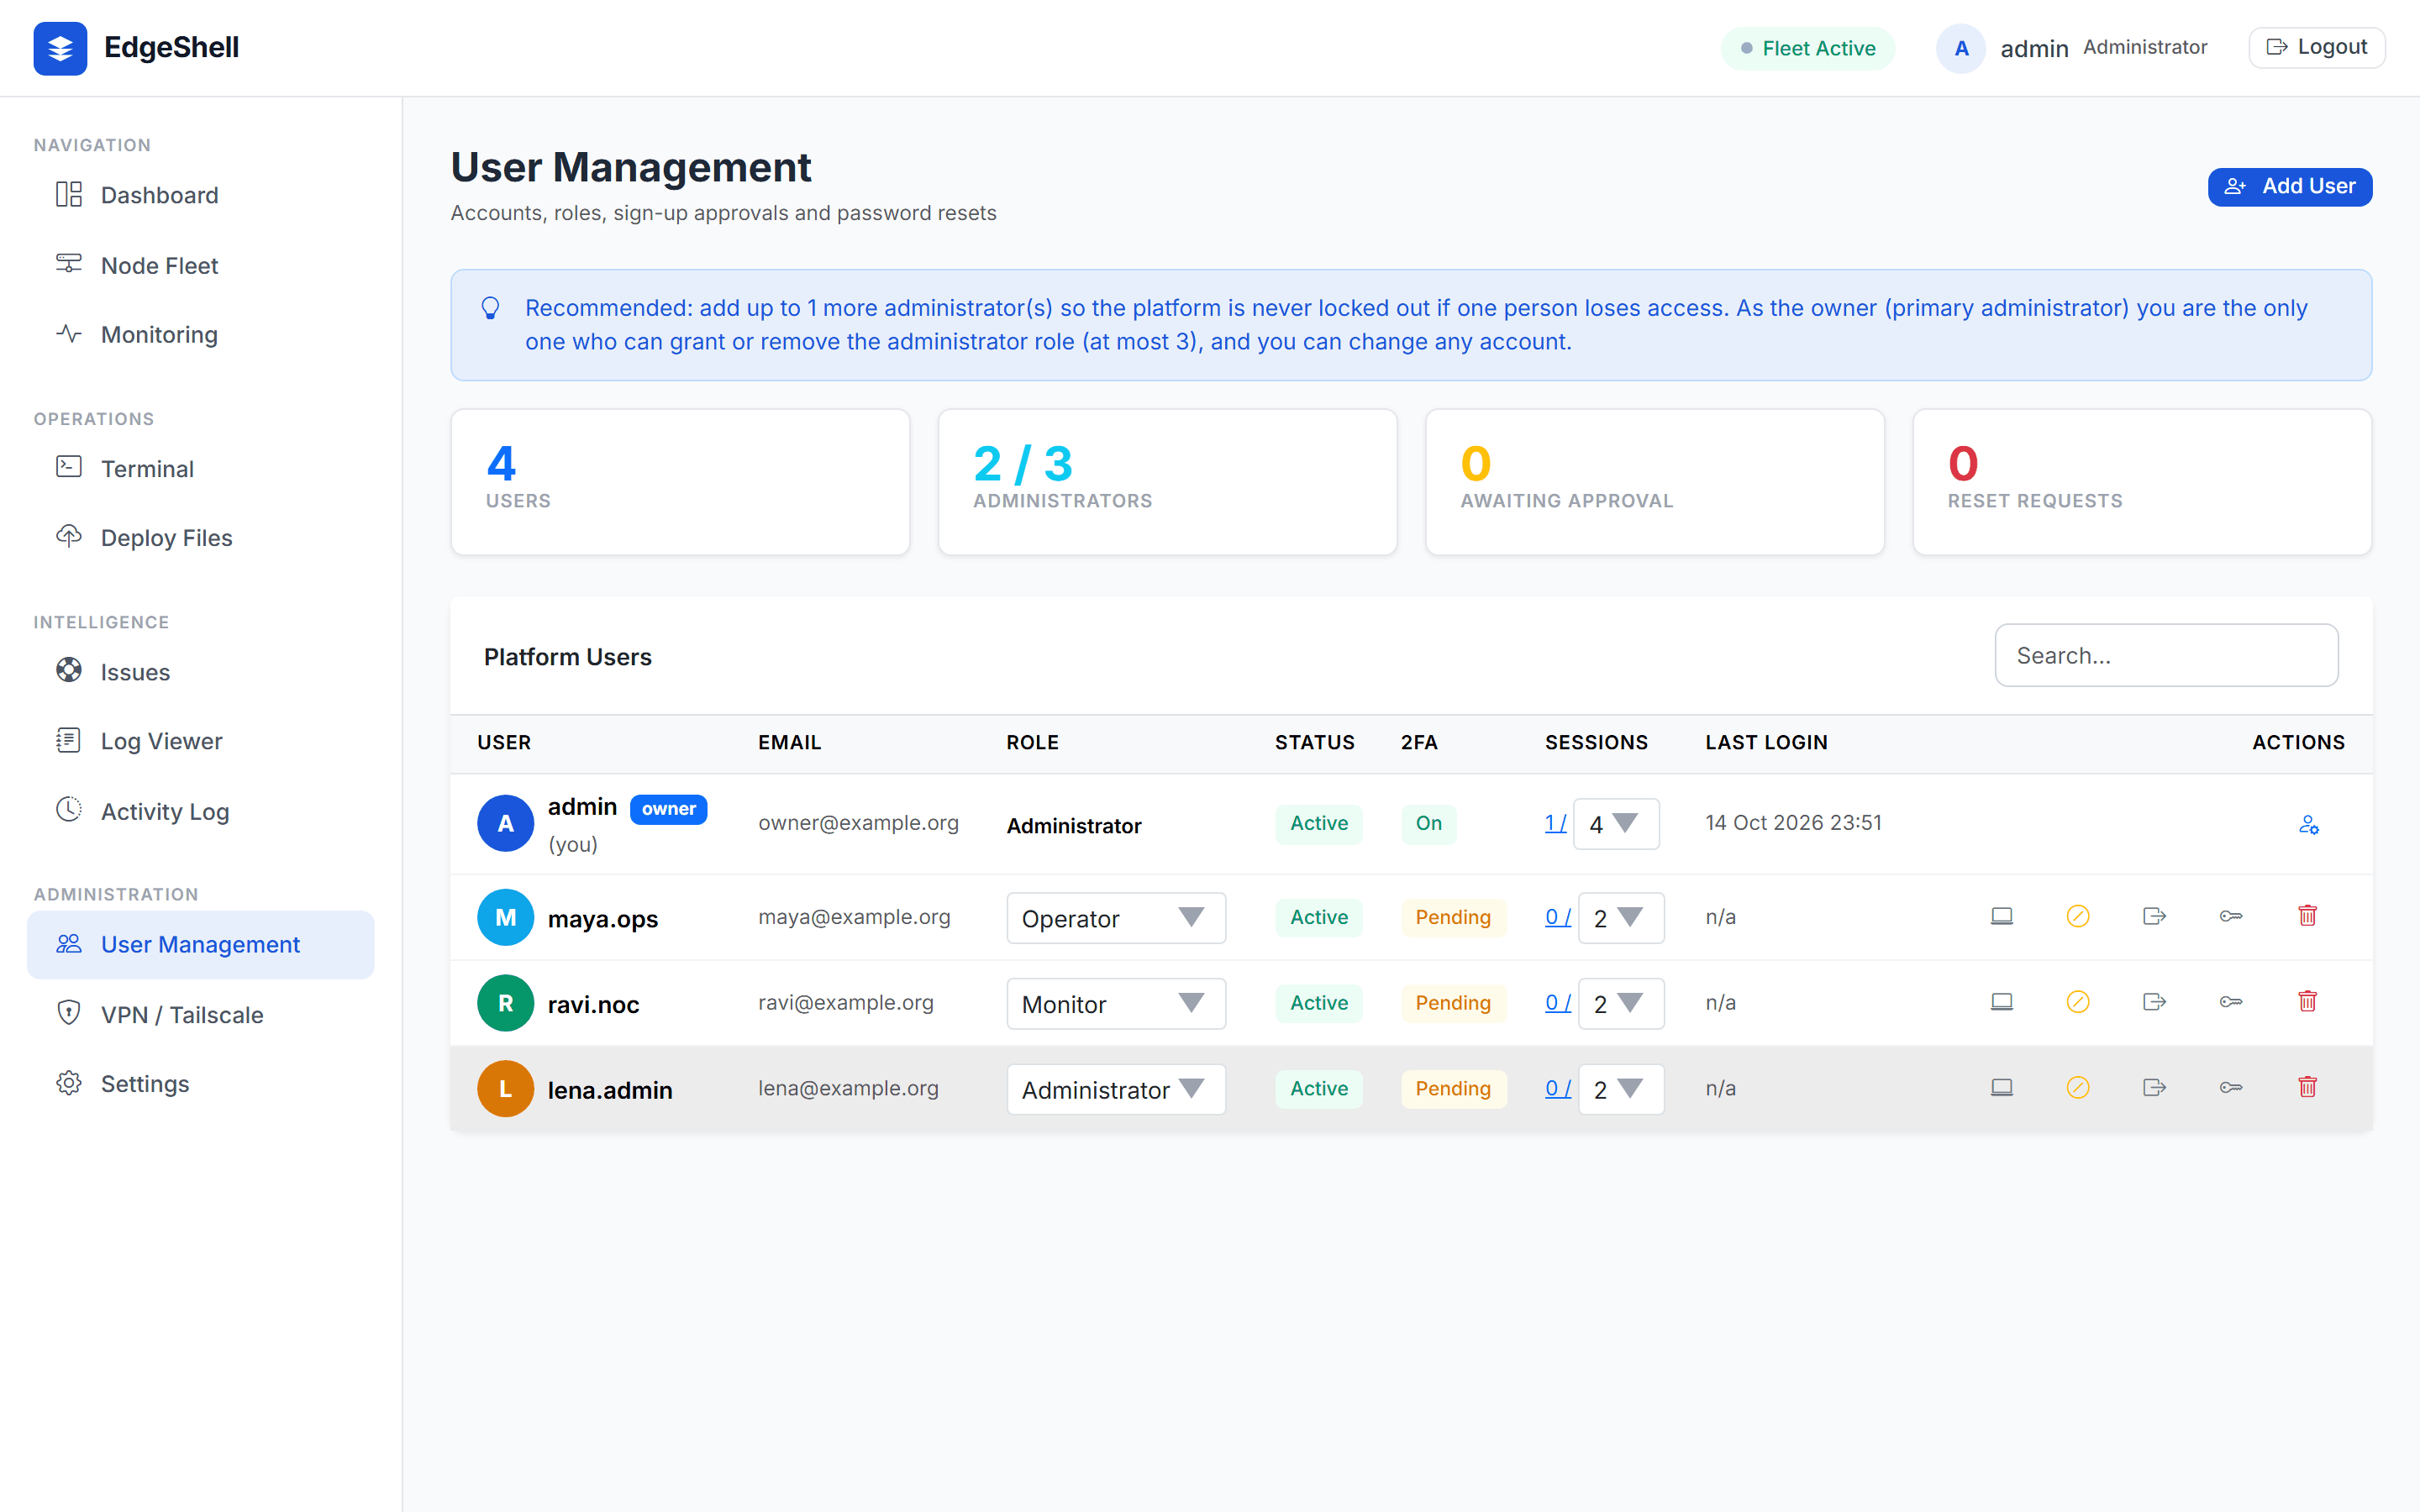The image size is (2420, 1512).
Task: Click the Fleet Active status badge
Action: [1807, 49]
